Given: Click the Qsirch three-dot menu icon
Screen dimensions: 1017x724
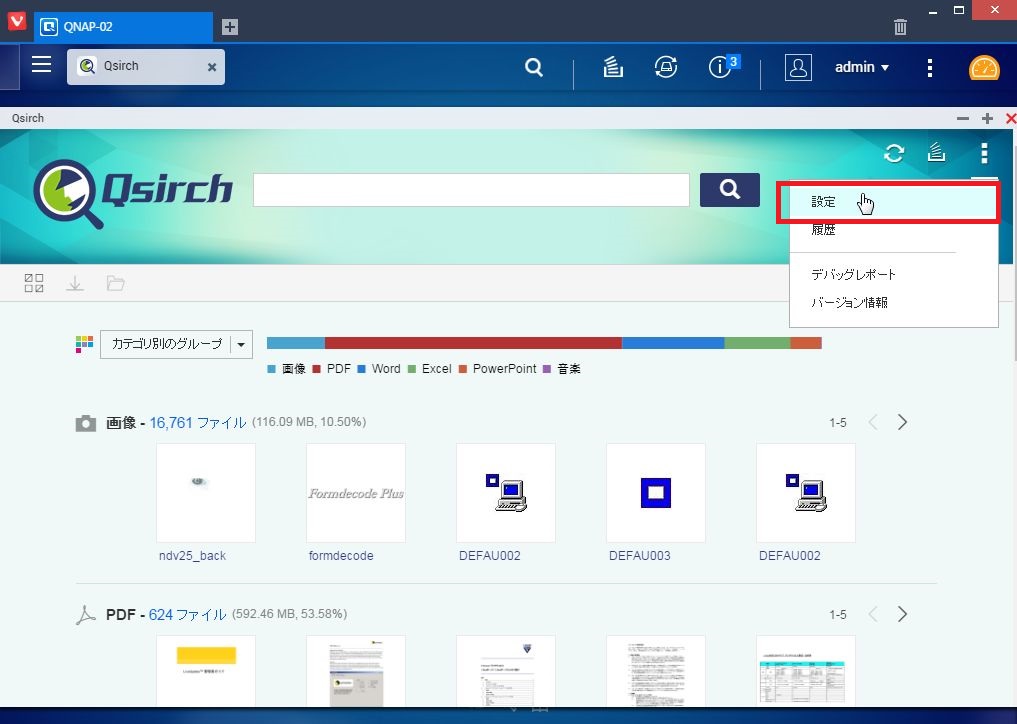Looking at the screenshot, I should point(984,153).
